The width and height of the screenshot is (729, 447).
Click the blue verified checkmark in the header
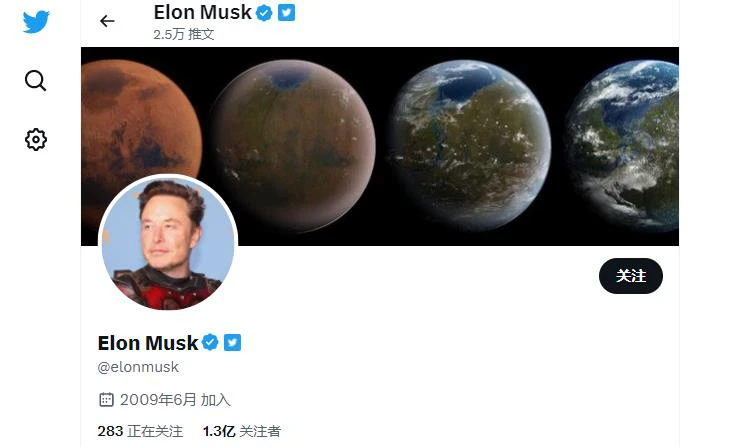(x=264, y=13)
